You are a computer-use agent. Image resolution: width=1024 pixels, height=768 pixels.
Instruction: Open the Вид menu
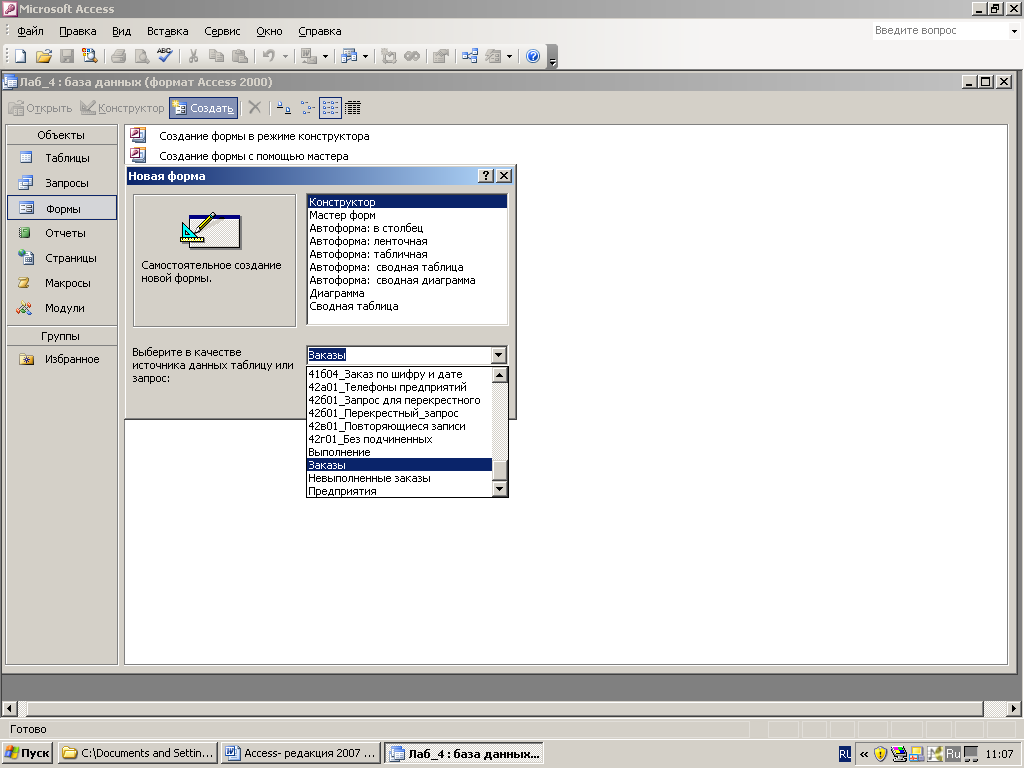point(121,31)
